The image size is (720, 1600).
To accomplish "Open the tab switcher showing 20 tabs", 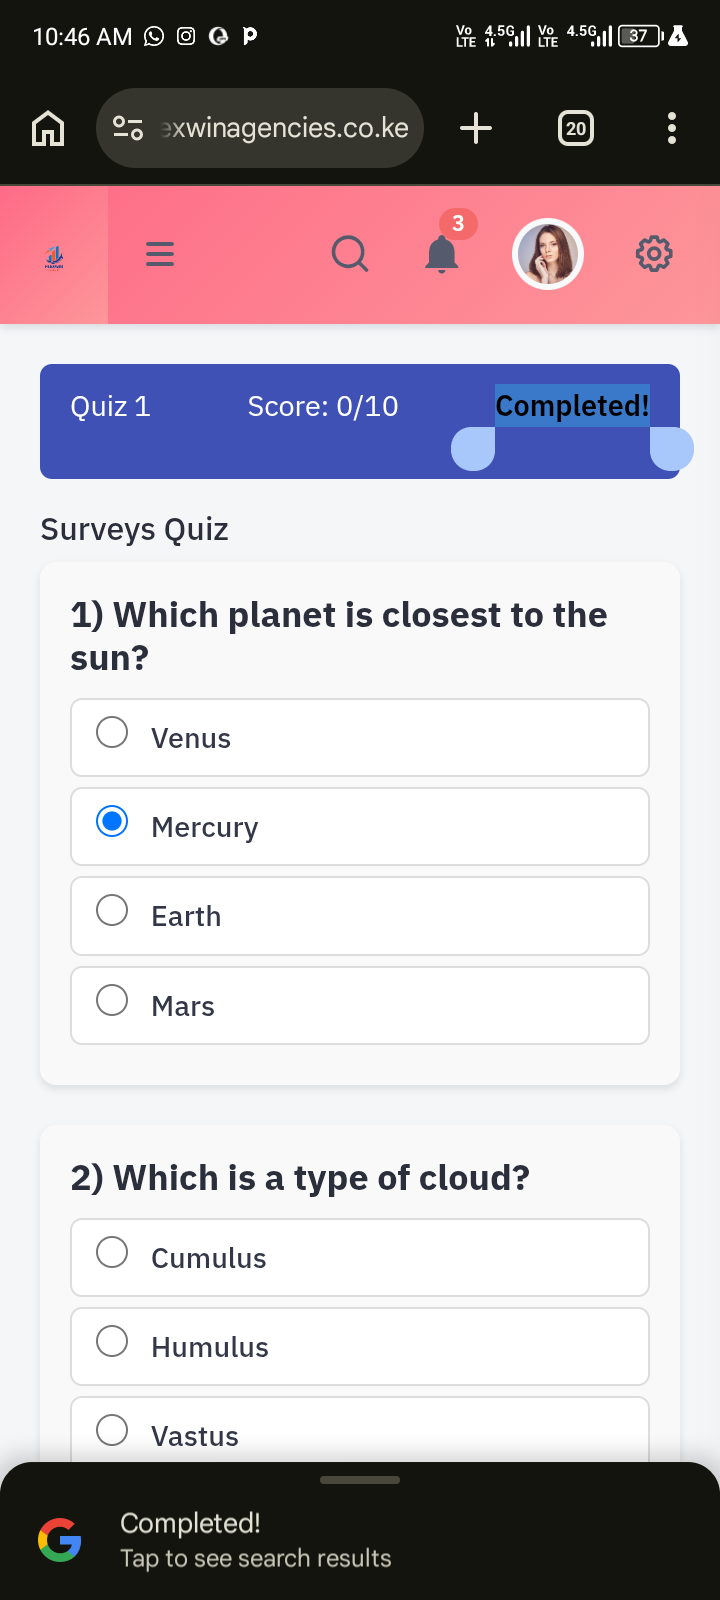I will pyautogui.click(x=575, y=128).
